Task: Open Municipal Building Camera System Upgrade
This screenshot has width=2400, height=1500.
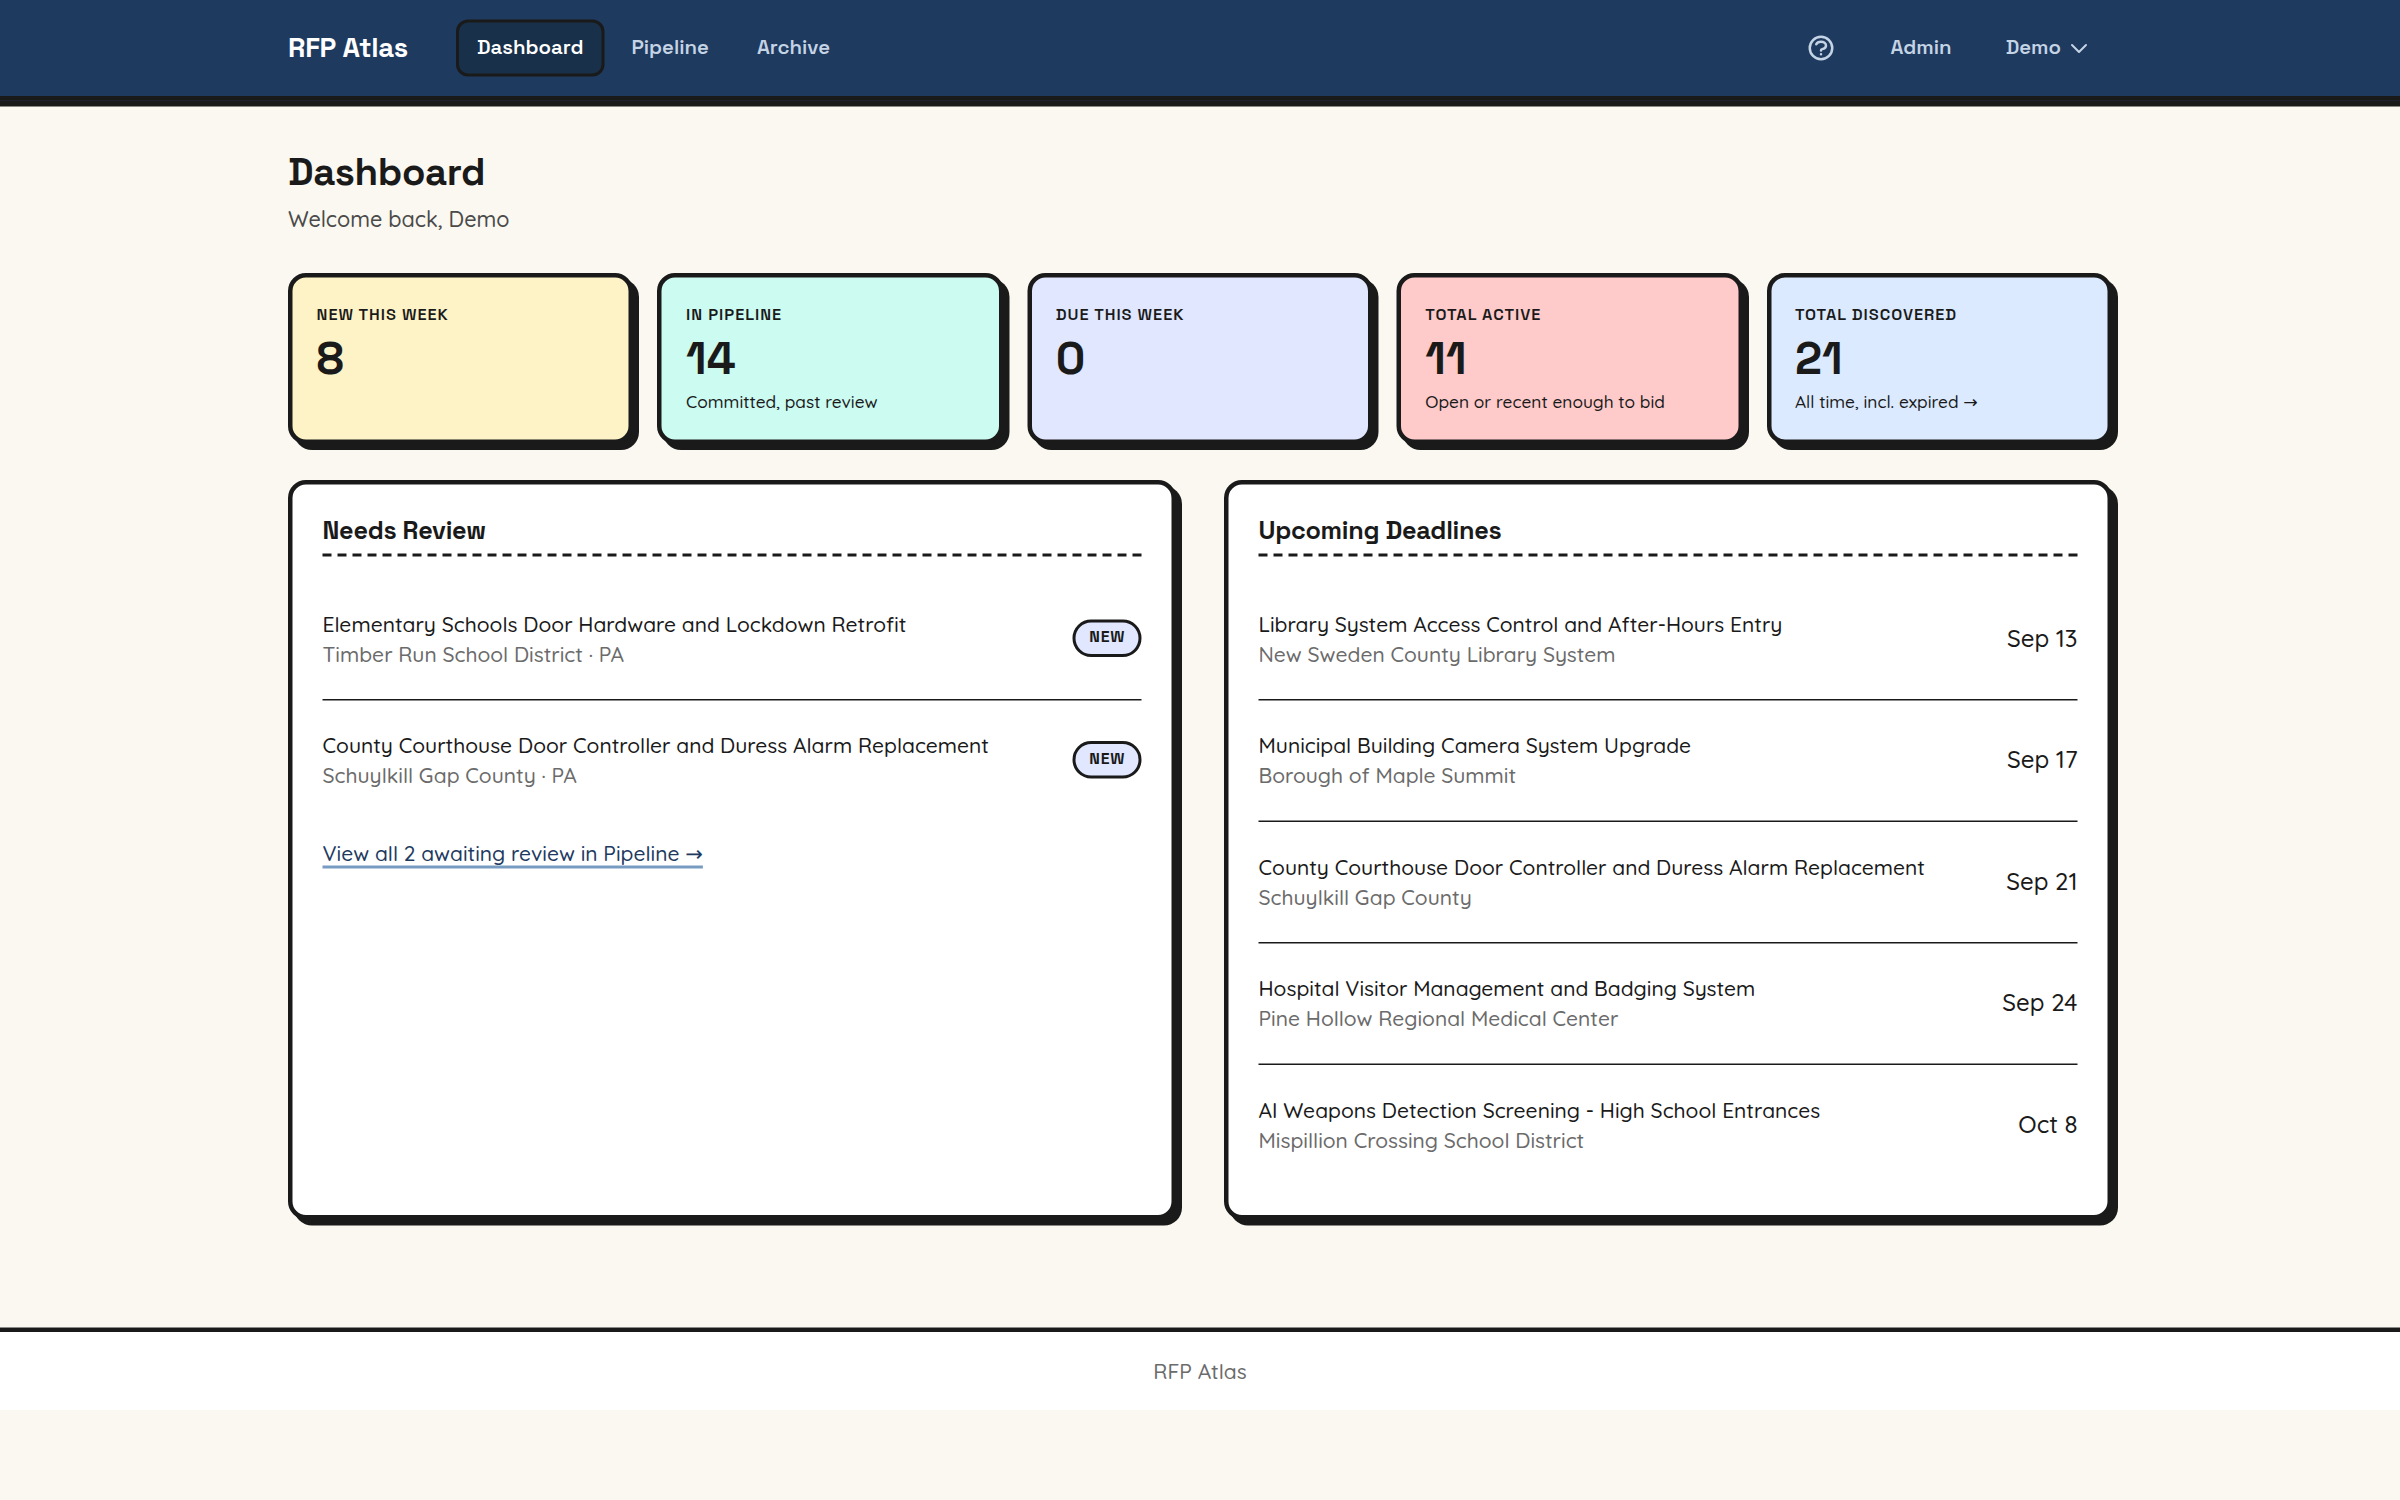Action: pyautogui.click(x=1667, y=761)
